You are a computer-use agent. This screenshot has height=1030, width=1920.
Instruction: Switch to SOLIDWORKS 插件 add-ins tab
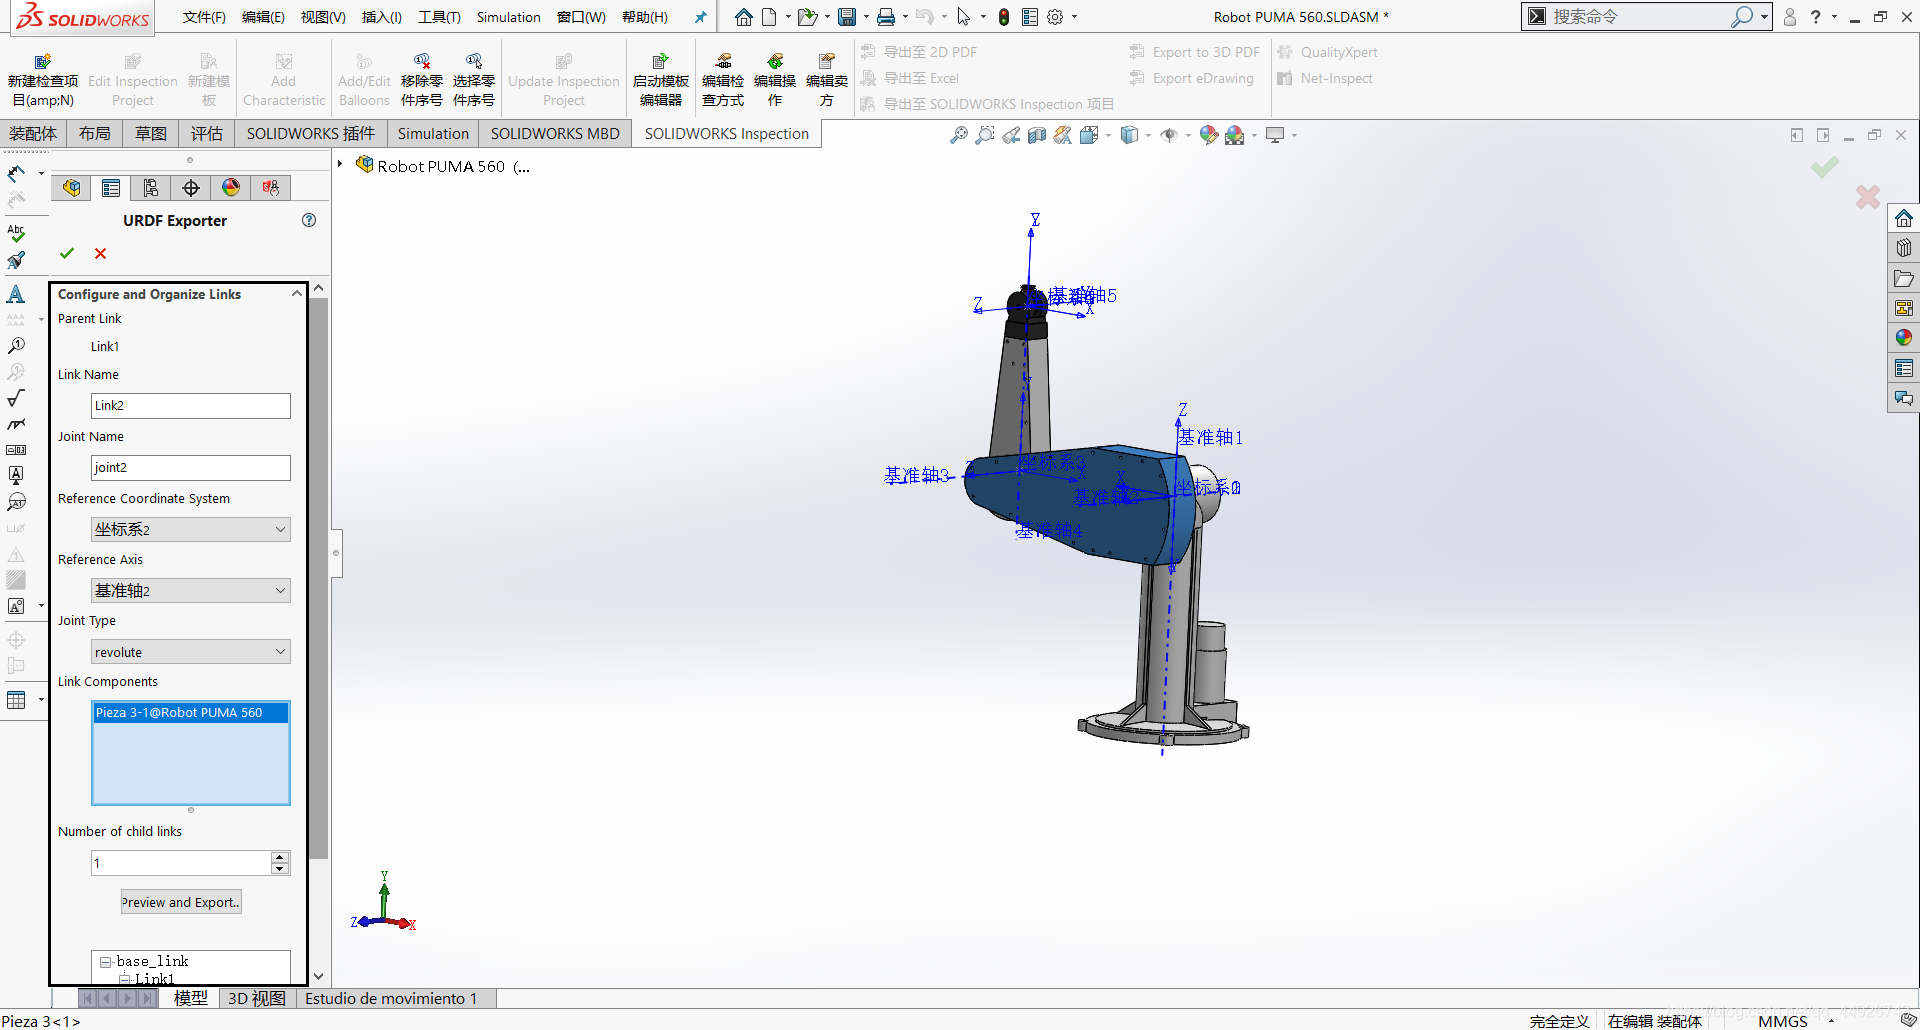click(x=311, y=133)
